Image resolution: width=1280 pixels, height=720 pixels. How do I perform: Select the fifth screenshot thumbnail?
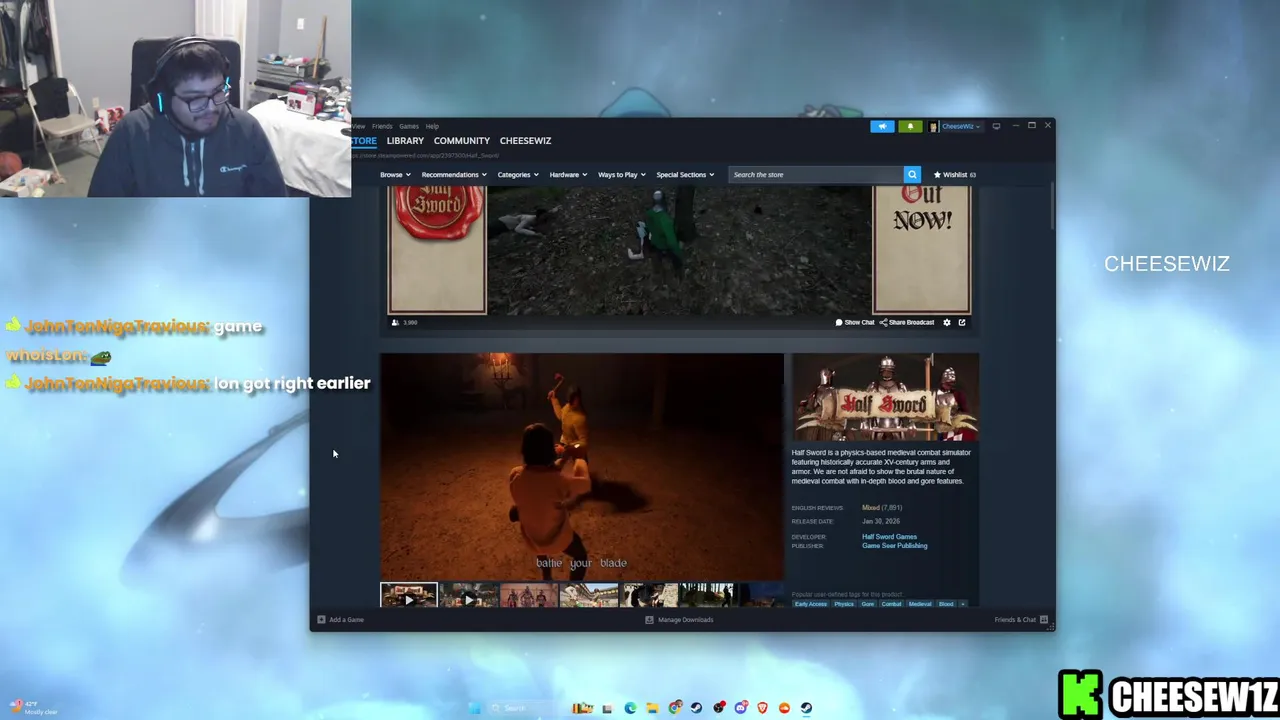(649, 596)
